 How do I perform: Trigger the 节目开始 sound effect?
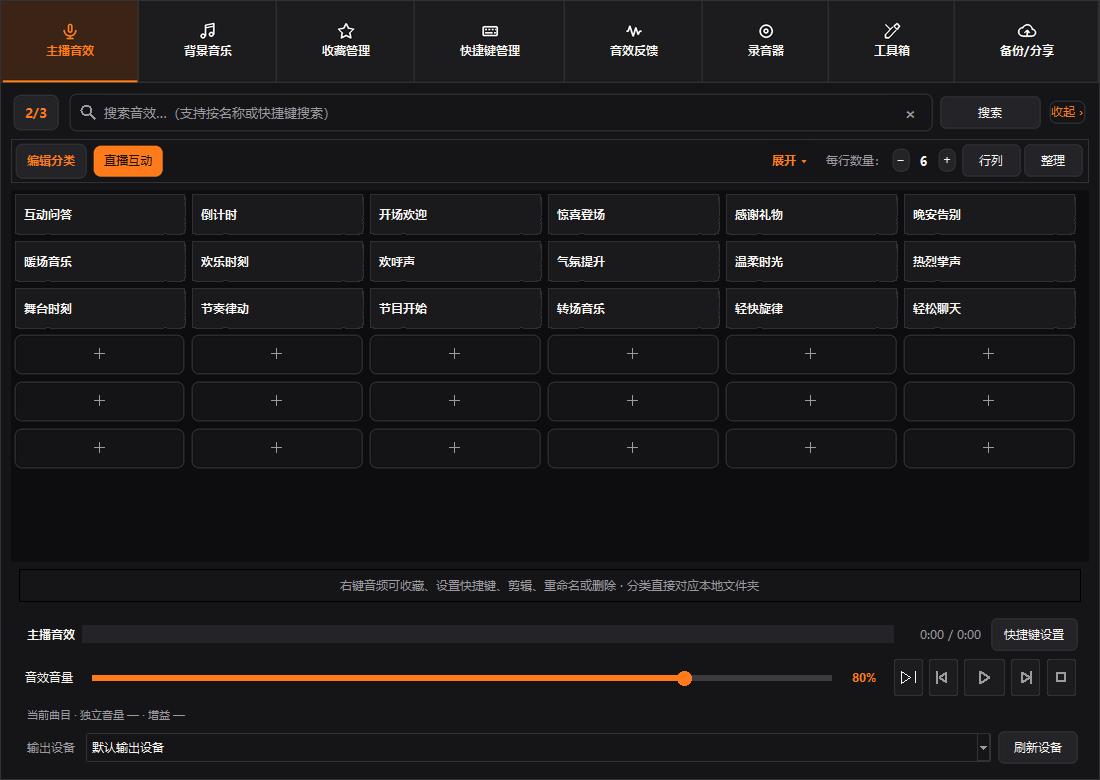click(x=455, y=309)
